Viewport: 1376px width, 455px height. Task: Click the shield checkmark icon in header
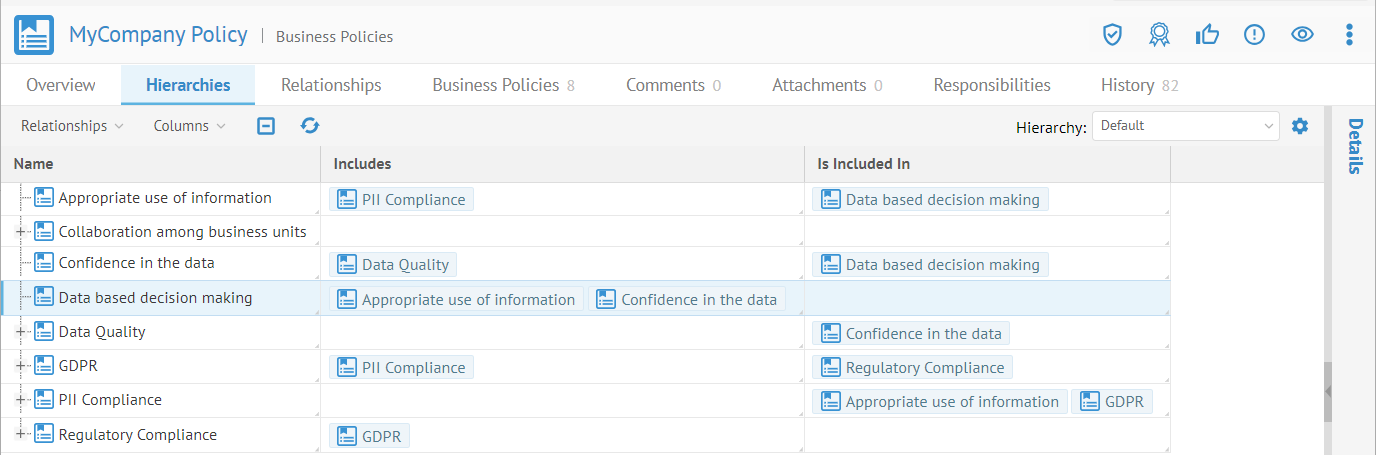[x=1112, y=35]
